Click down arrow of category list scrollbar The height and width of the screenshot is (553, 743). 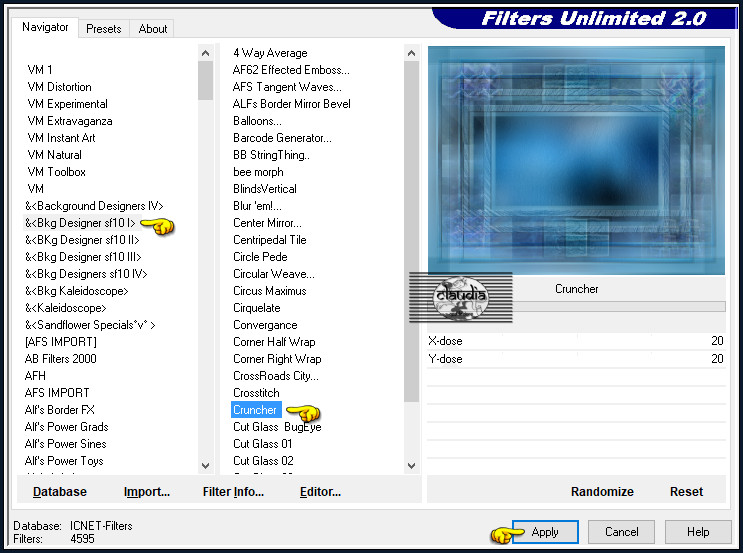pos(205,465)
